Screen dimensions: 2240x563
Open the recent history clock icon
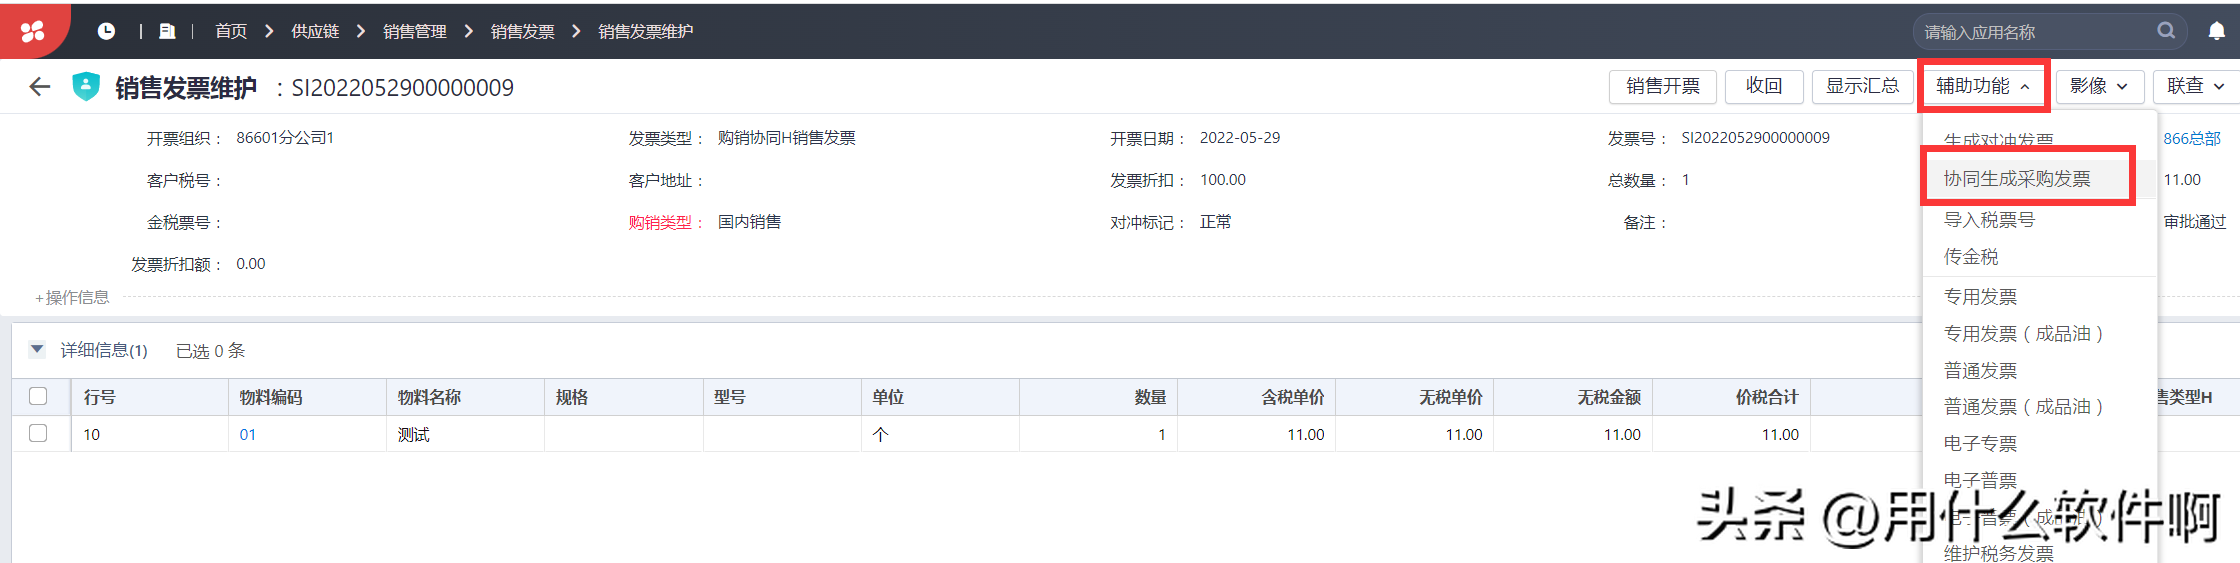pos(106,31)
